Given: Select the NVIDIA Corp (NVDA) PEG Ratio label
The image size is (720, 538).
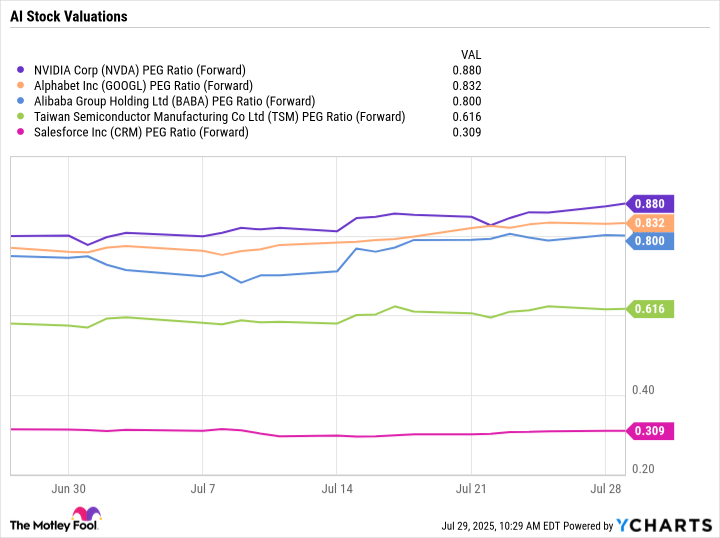Looking at the screenshot, I should point(140,70).
